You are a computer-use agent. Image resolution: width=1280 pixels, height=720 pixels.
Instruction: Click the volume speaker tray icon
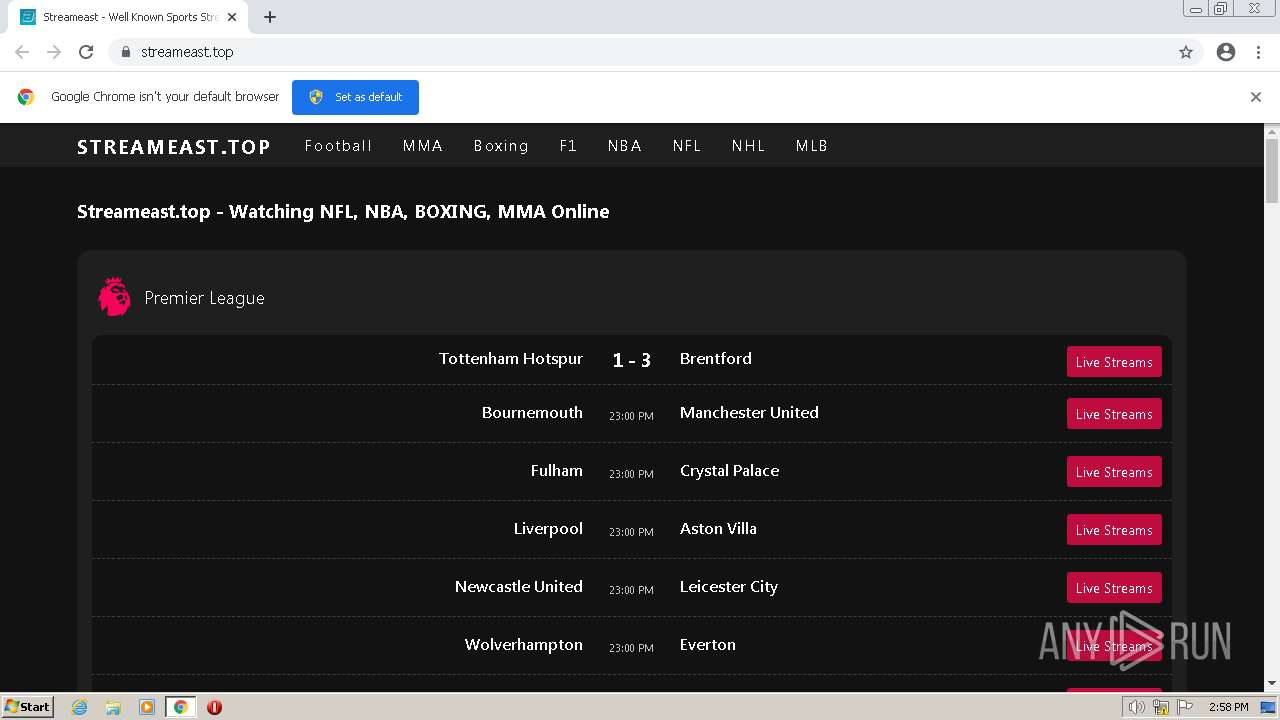point(1137,707)
